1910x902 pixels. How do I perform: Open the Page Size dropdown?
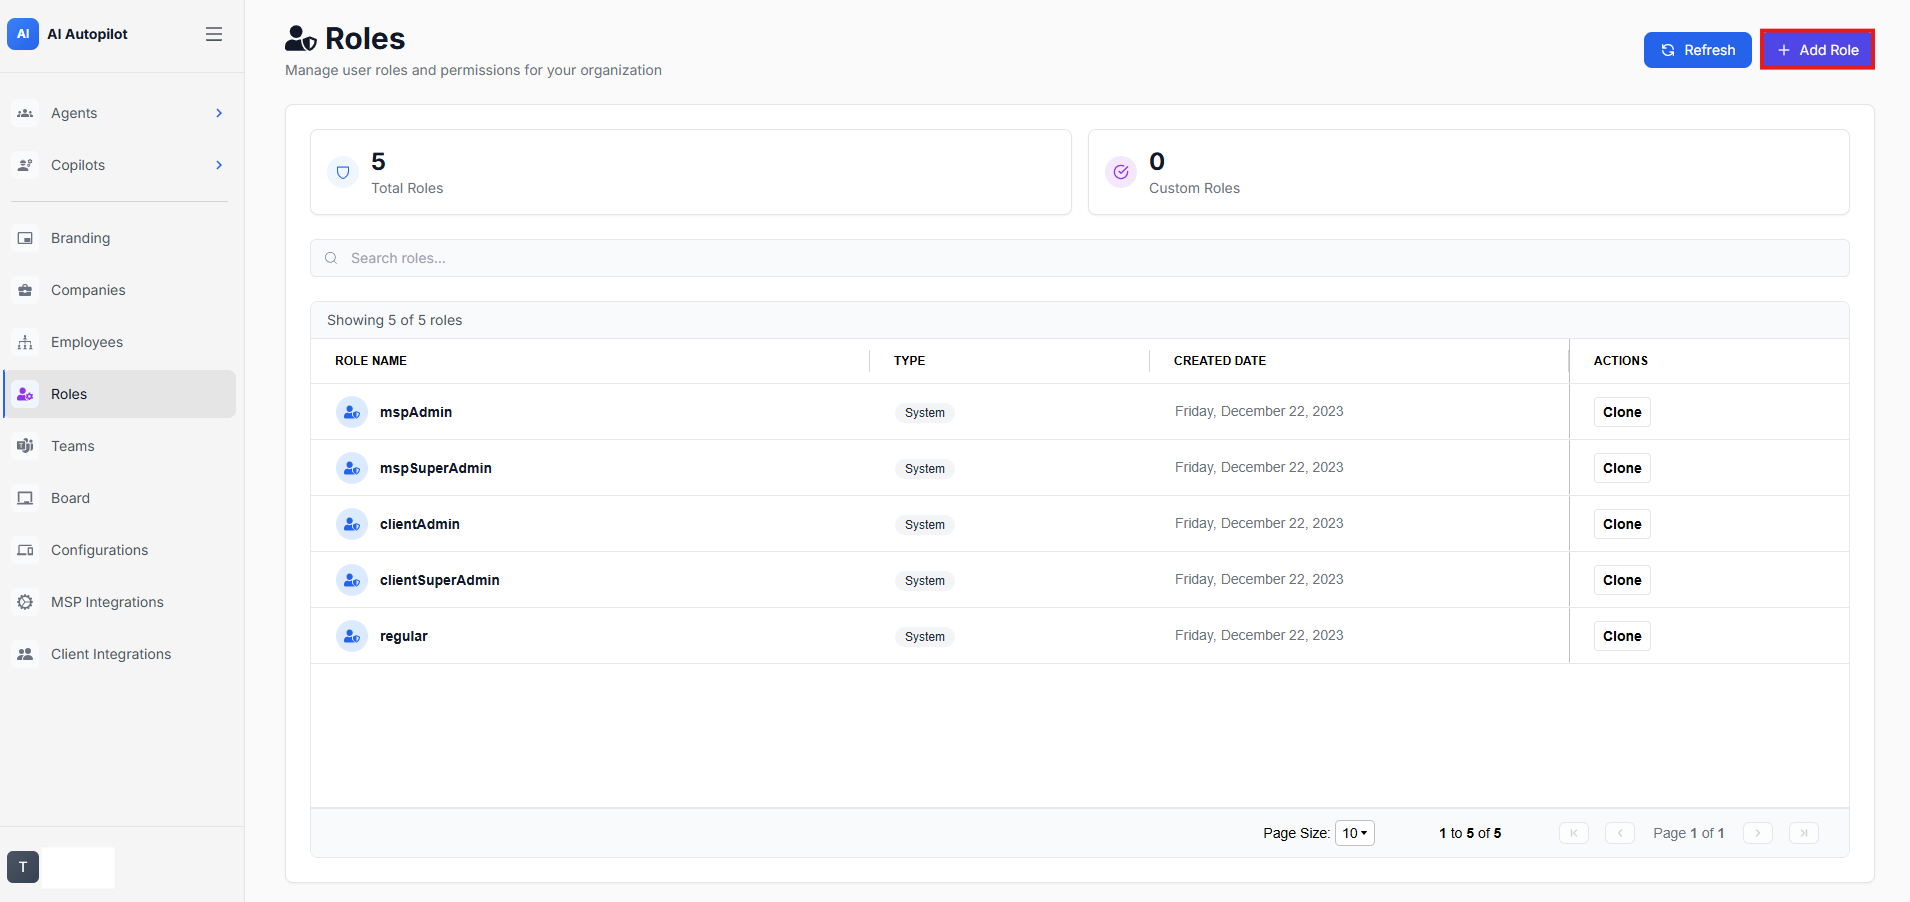coord(1355,833)
